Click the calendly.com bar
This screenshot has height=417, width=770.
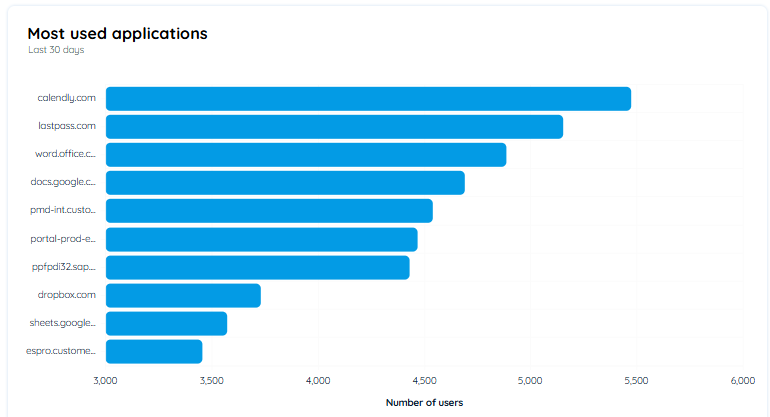368,99
